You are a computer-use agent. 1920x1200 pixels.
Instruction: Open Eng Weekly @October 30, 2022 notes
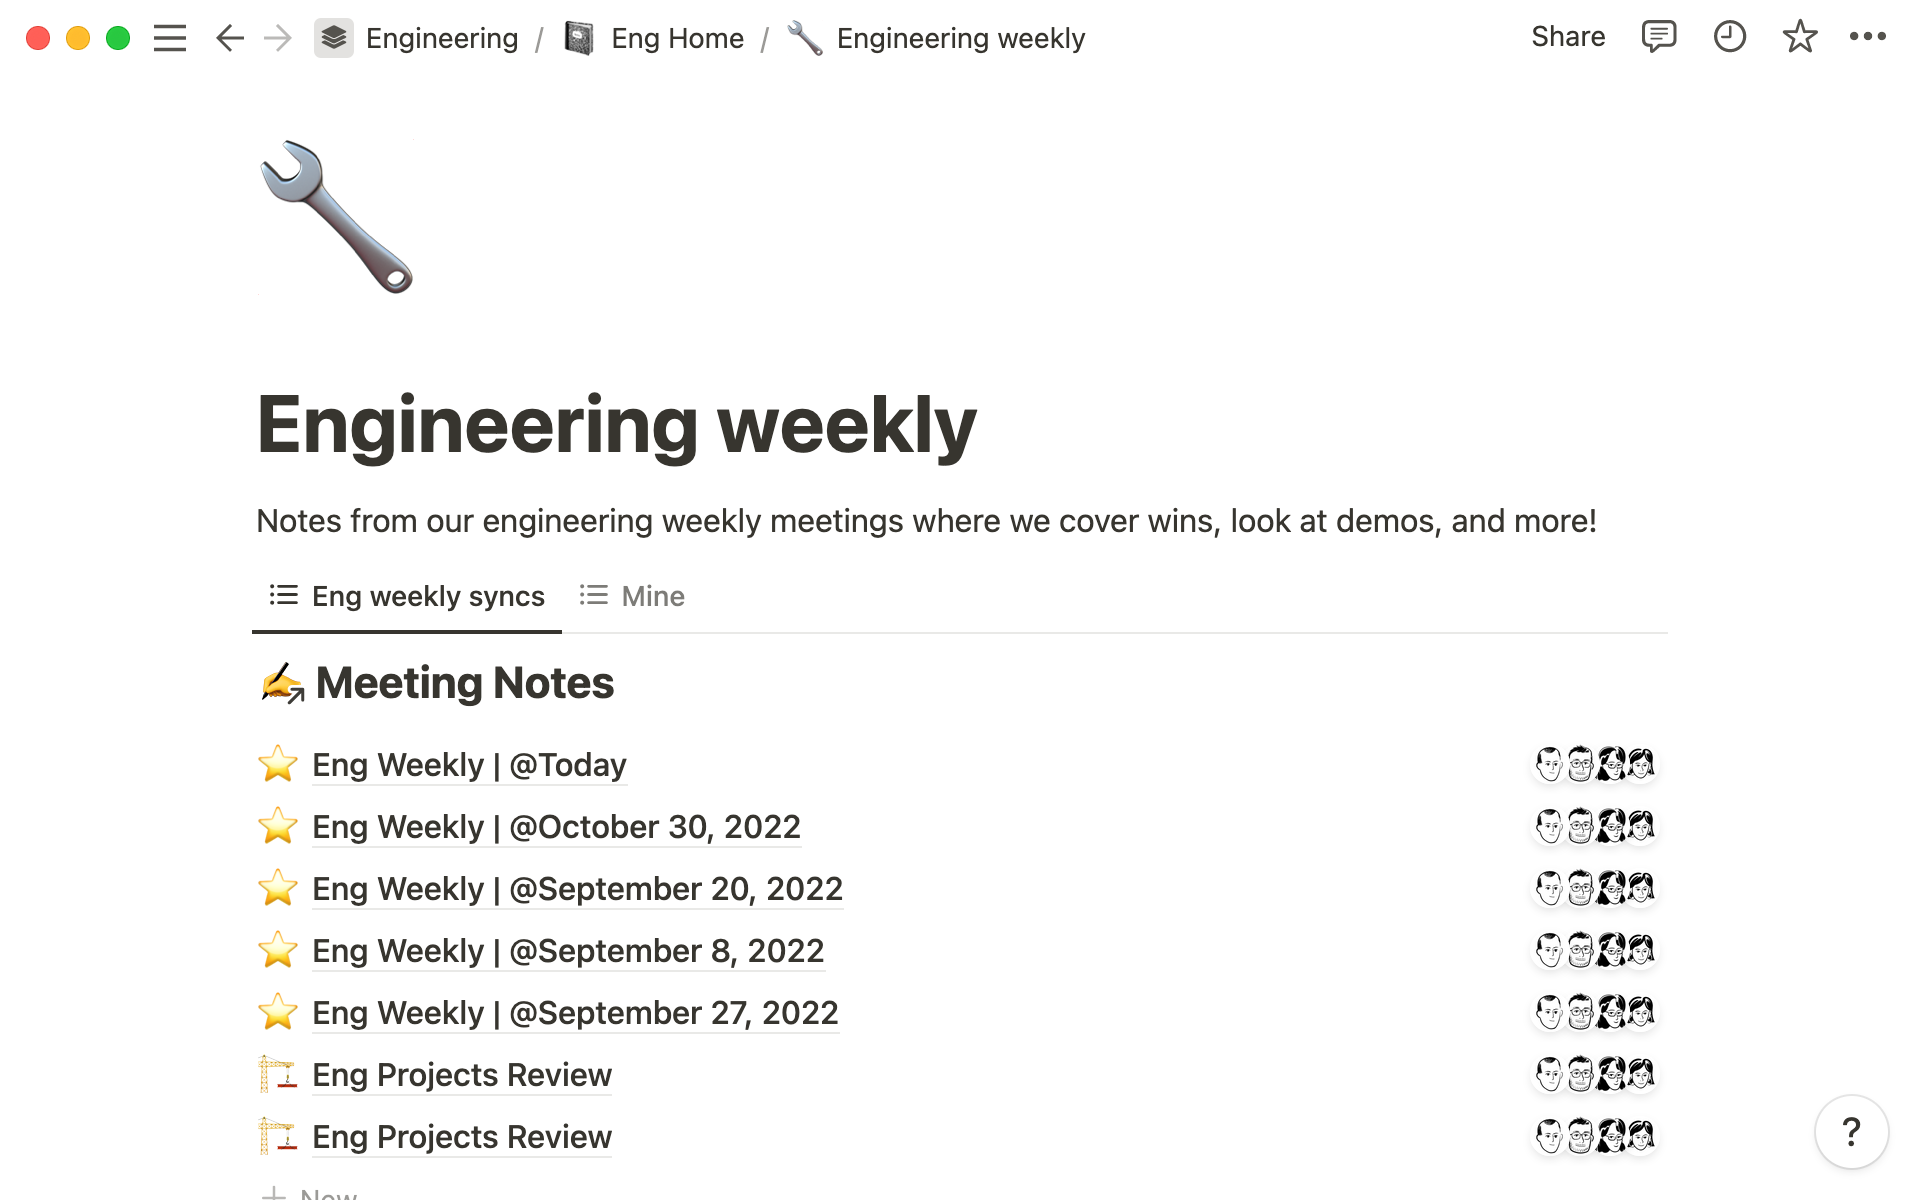coord(556,827)
